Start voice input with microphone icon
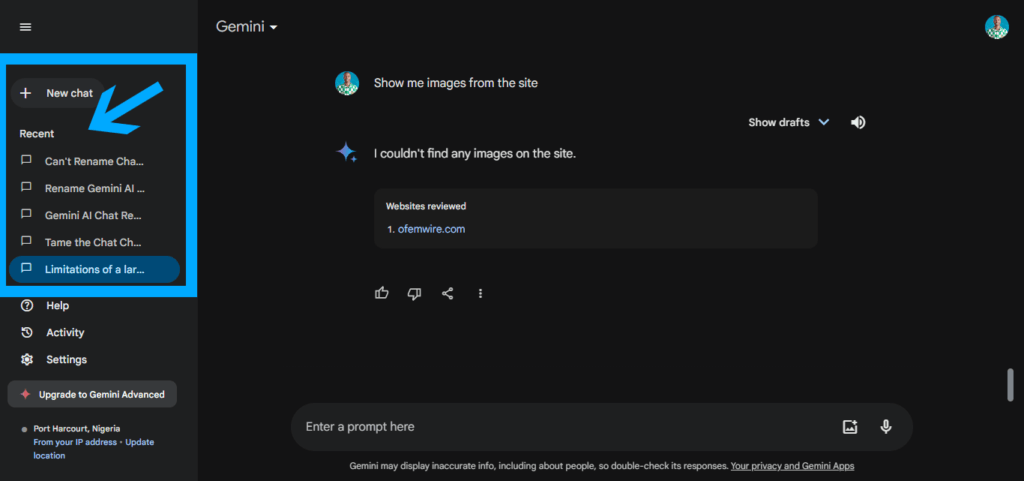1024x481 pixels. (886, 427)
